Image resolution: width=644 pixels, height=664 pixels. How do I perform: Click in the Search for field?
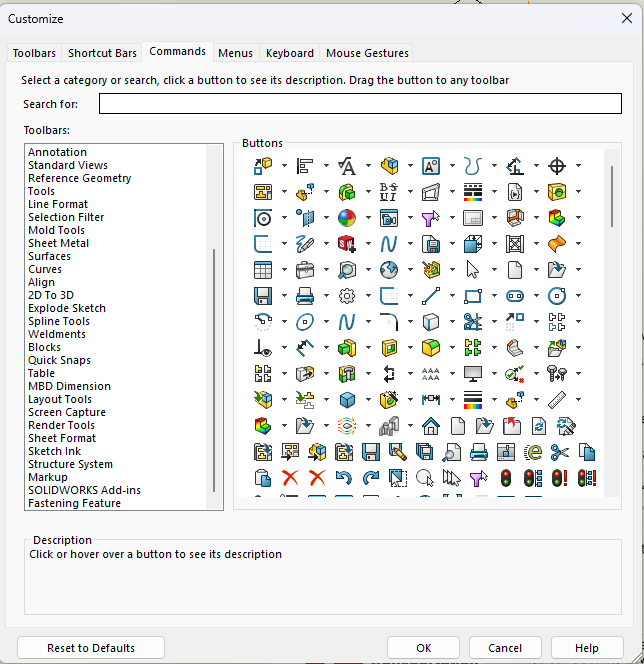(360, 104)
